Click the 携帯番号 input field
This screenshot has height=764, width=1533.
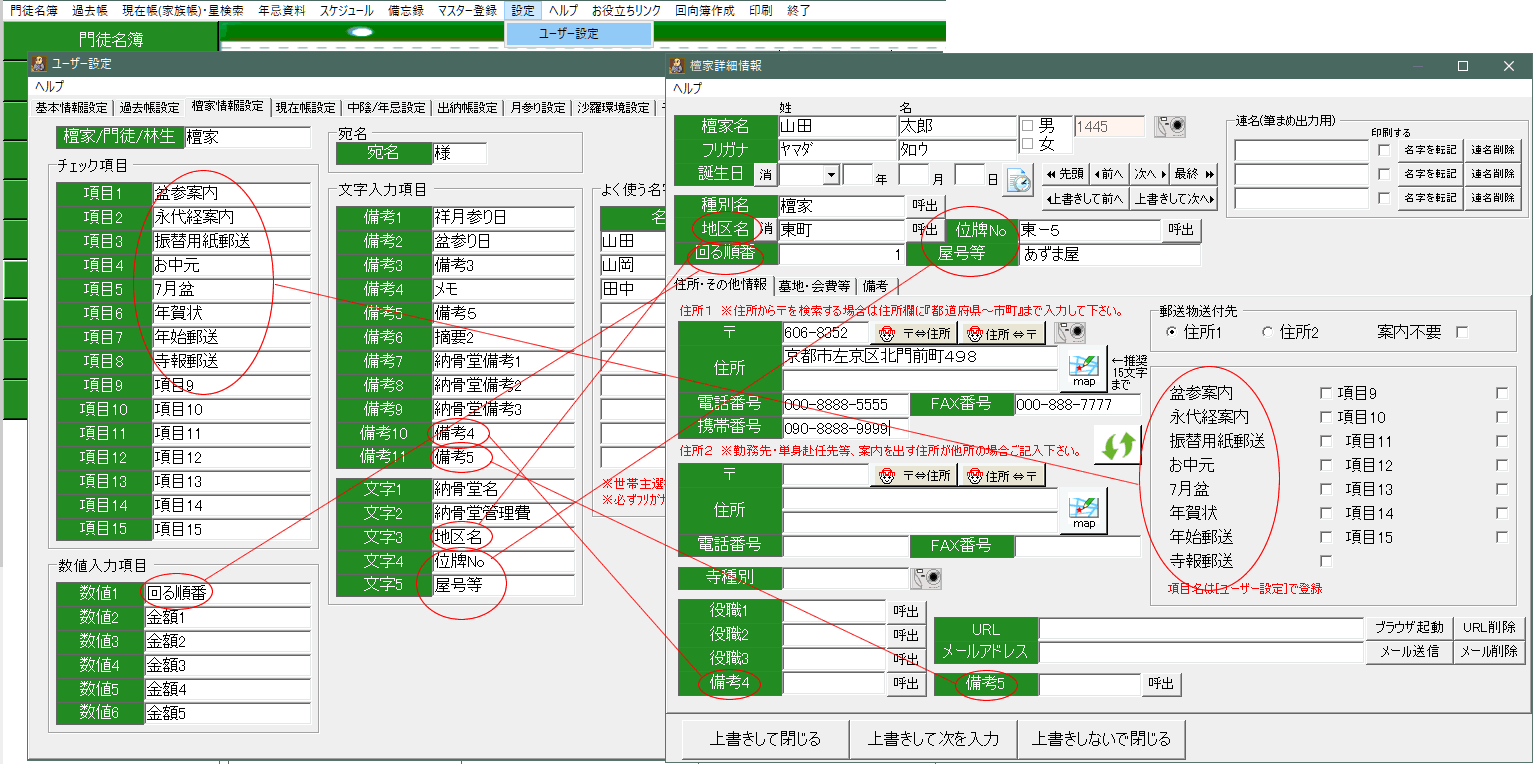pyautogui.click(x=845, y=427)
